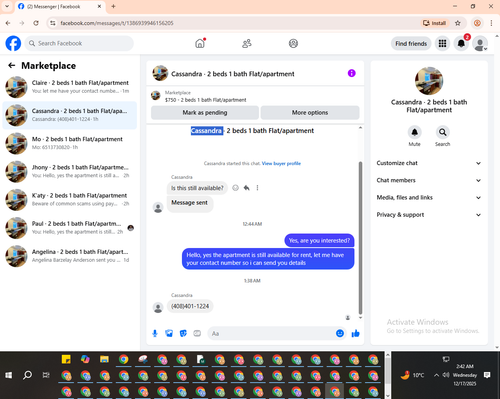Open the Menu grid icon
The width and height of the screenshot is (500, 399).
442,43
